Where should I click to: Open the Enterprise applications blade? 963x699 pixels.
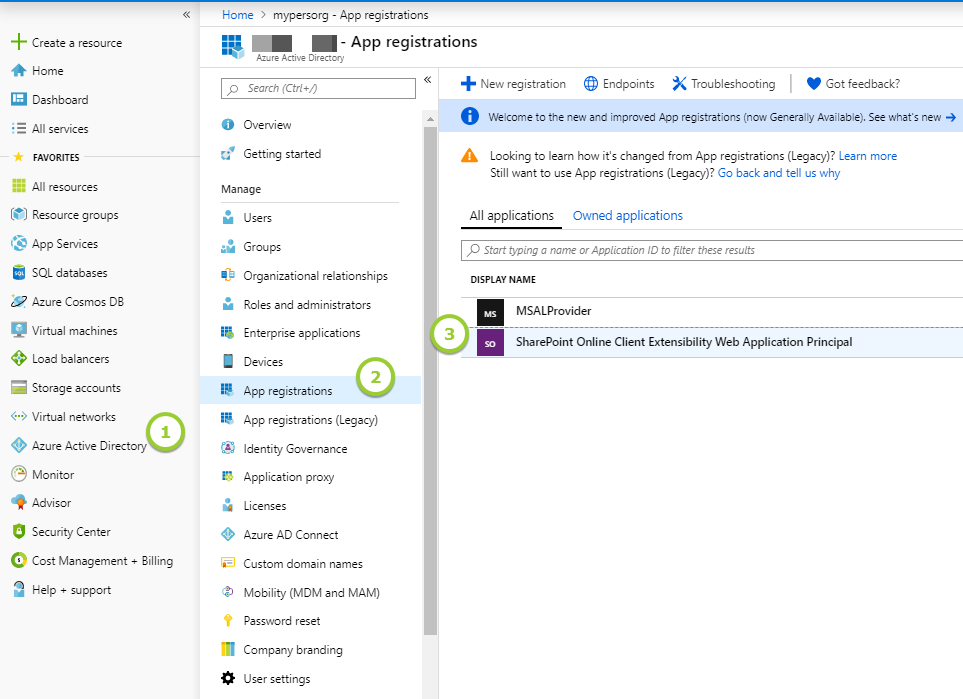tap(302, 333)
